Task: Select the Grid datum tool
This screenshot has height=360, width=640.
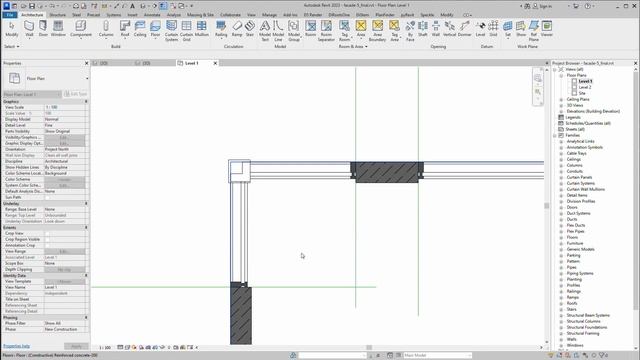Action: click(x=493, y=29)
